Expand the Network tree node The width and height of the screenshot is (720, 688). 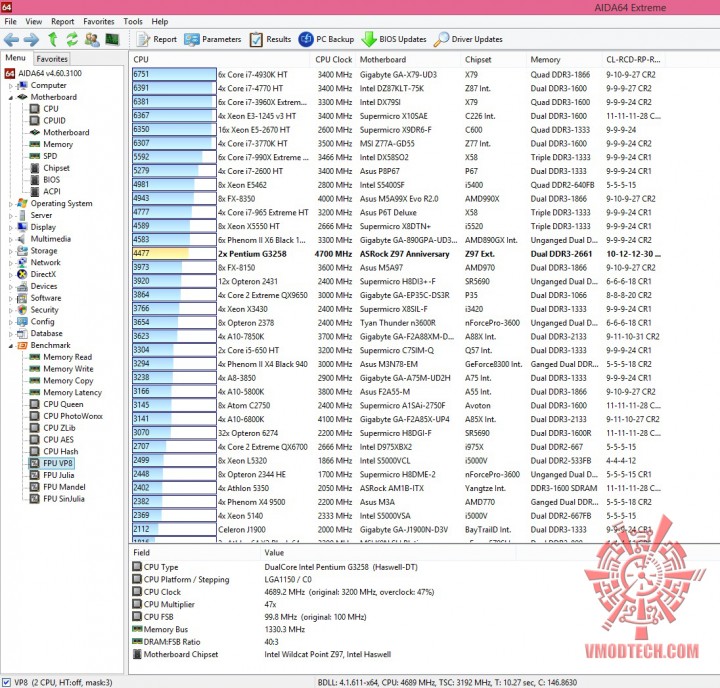click(11, 263)
